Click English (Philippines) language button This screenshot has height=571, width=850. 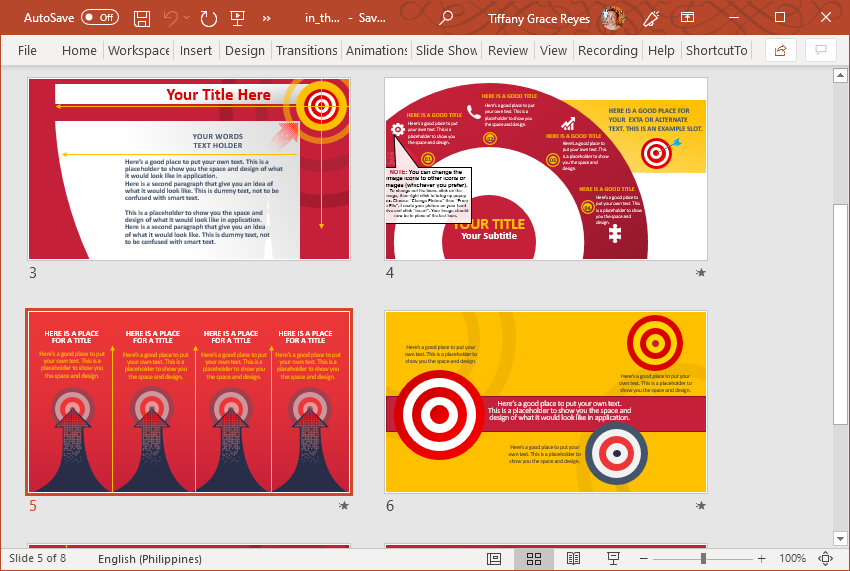coord(150,559)
